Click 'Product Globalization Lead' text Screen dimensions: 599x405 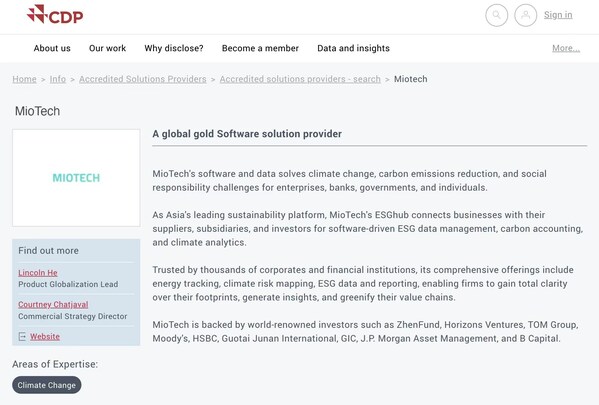tap(68, 284)
